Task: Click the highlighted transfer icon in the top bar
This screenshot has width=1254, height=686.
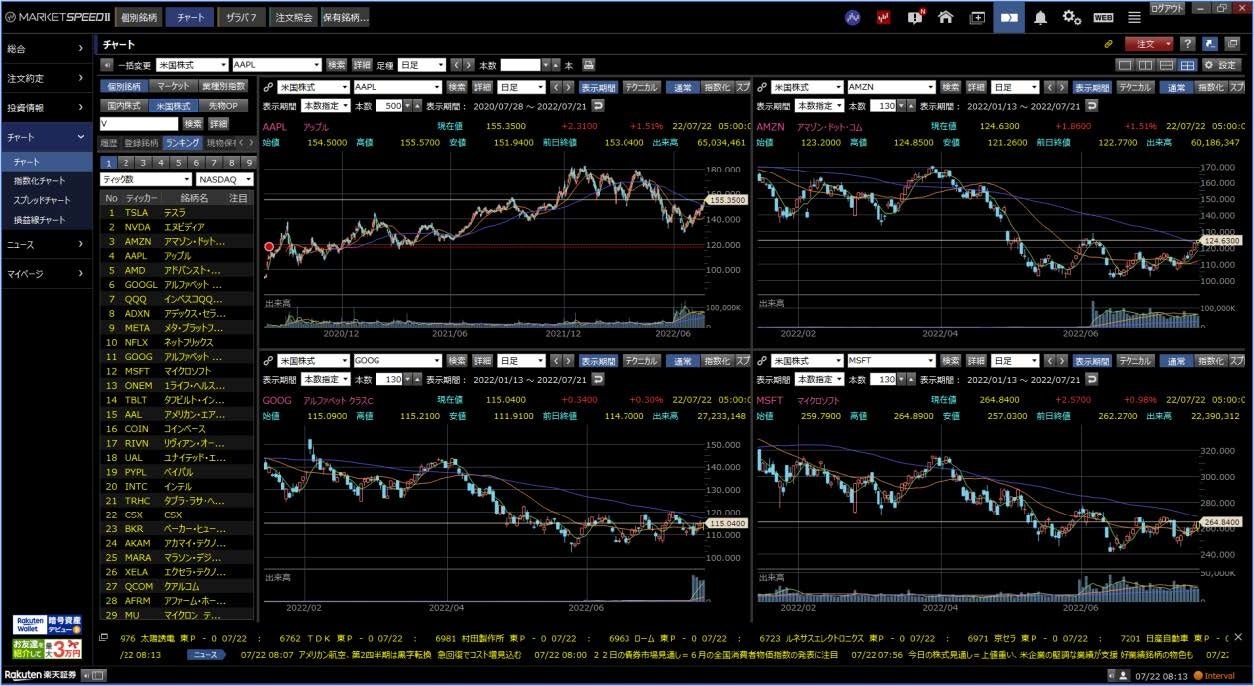Action: point(1009,17)
